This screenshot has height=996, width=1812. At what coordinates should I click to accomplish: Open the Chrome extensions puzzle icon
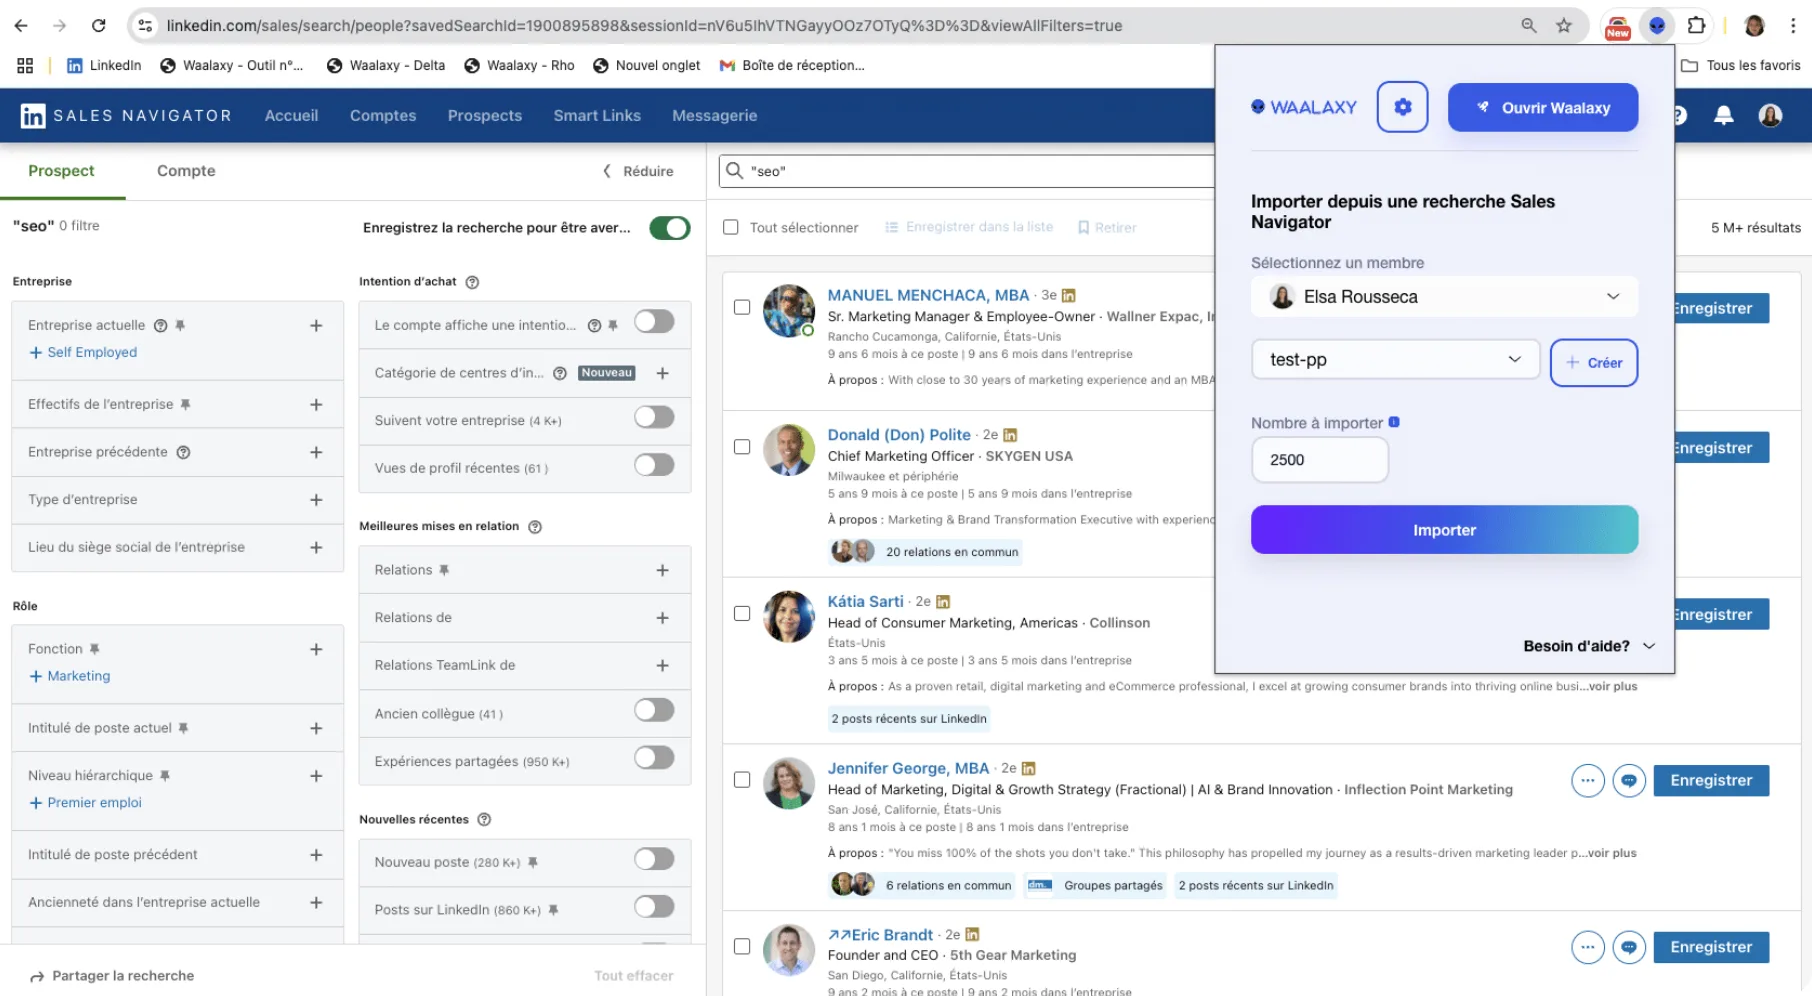[1696, 26]
